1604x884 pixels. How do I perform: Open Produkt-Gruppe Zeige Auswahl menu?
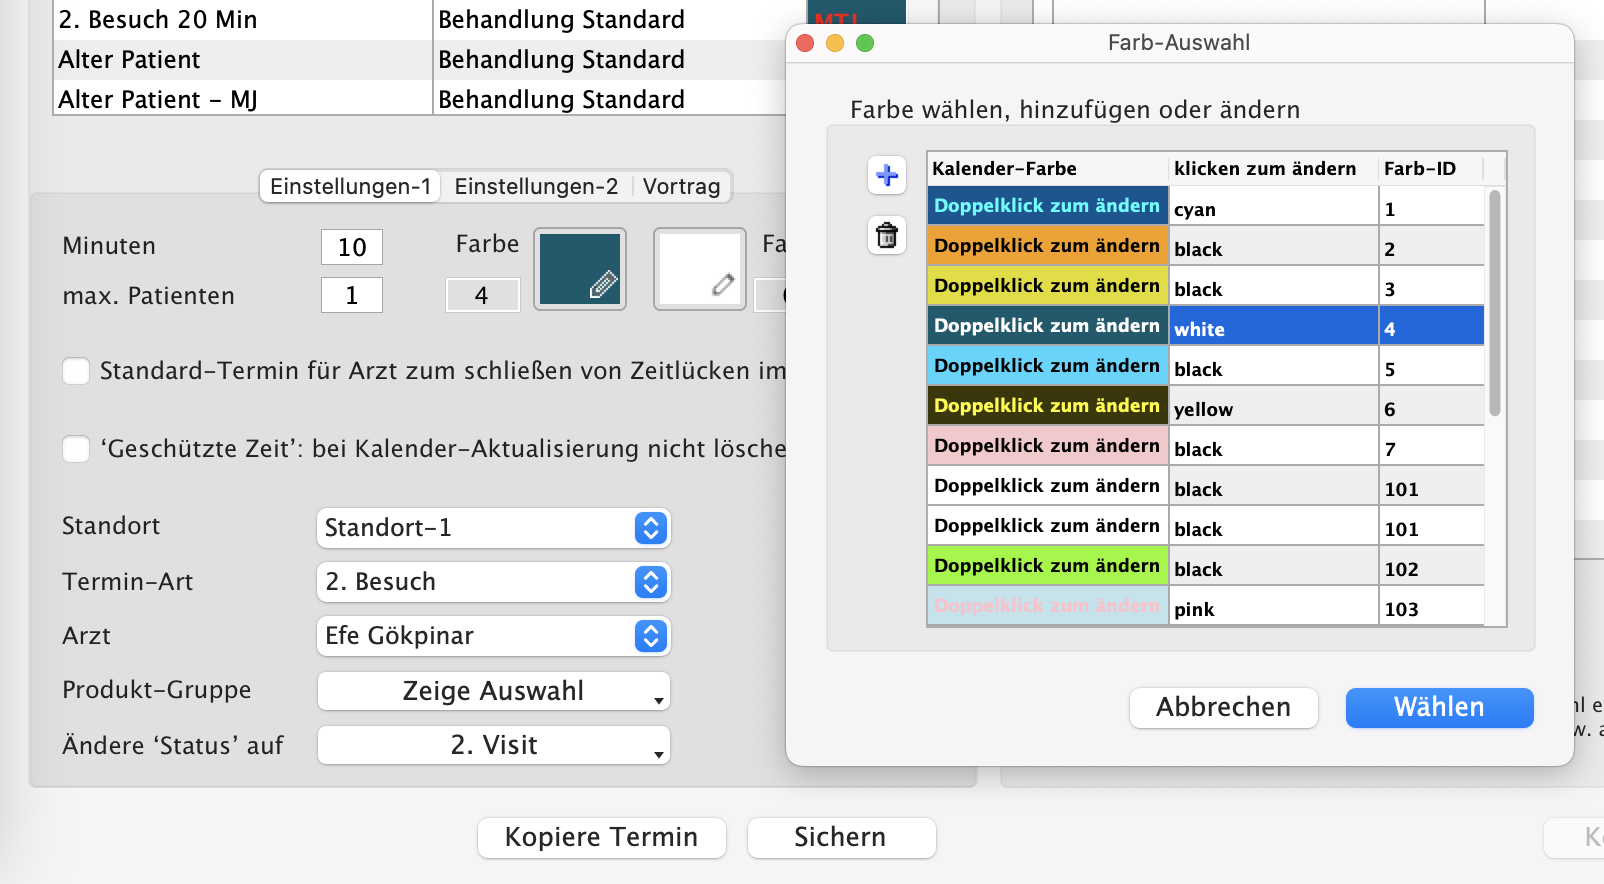[493, 691]
